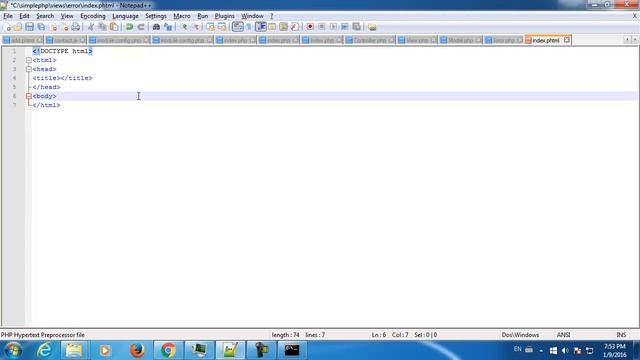This screenshot has width=640, height=360.
Task: Open the File menu
Action: coord(8,16)
